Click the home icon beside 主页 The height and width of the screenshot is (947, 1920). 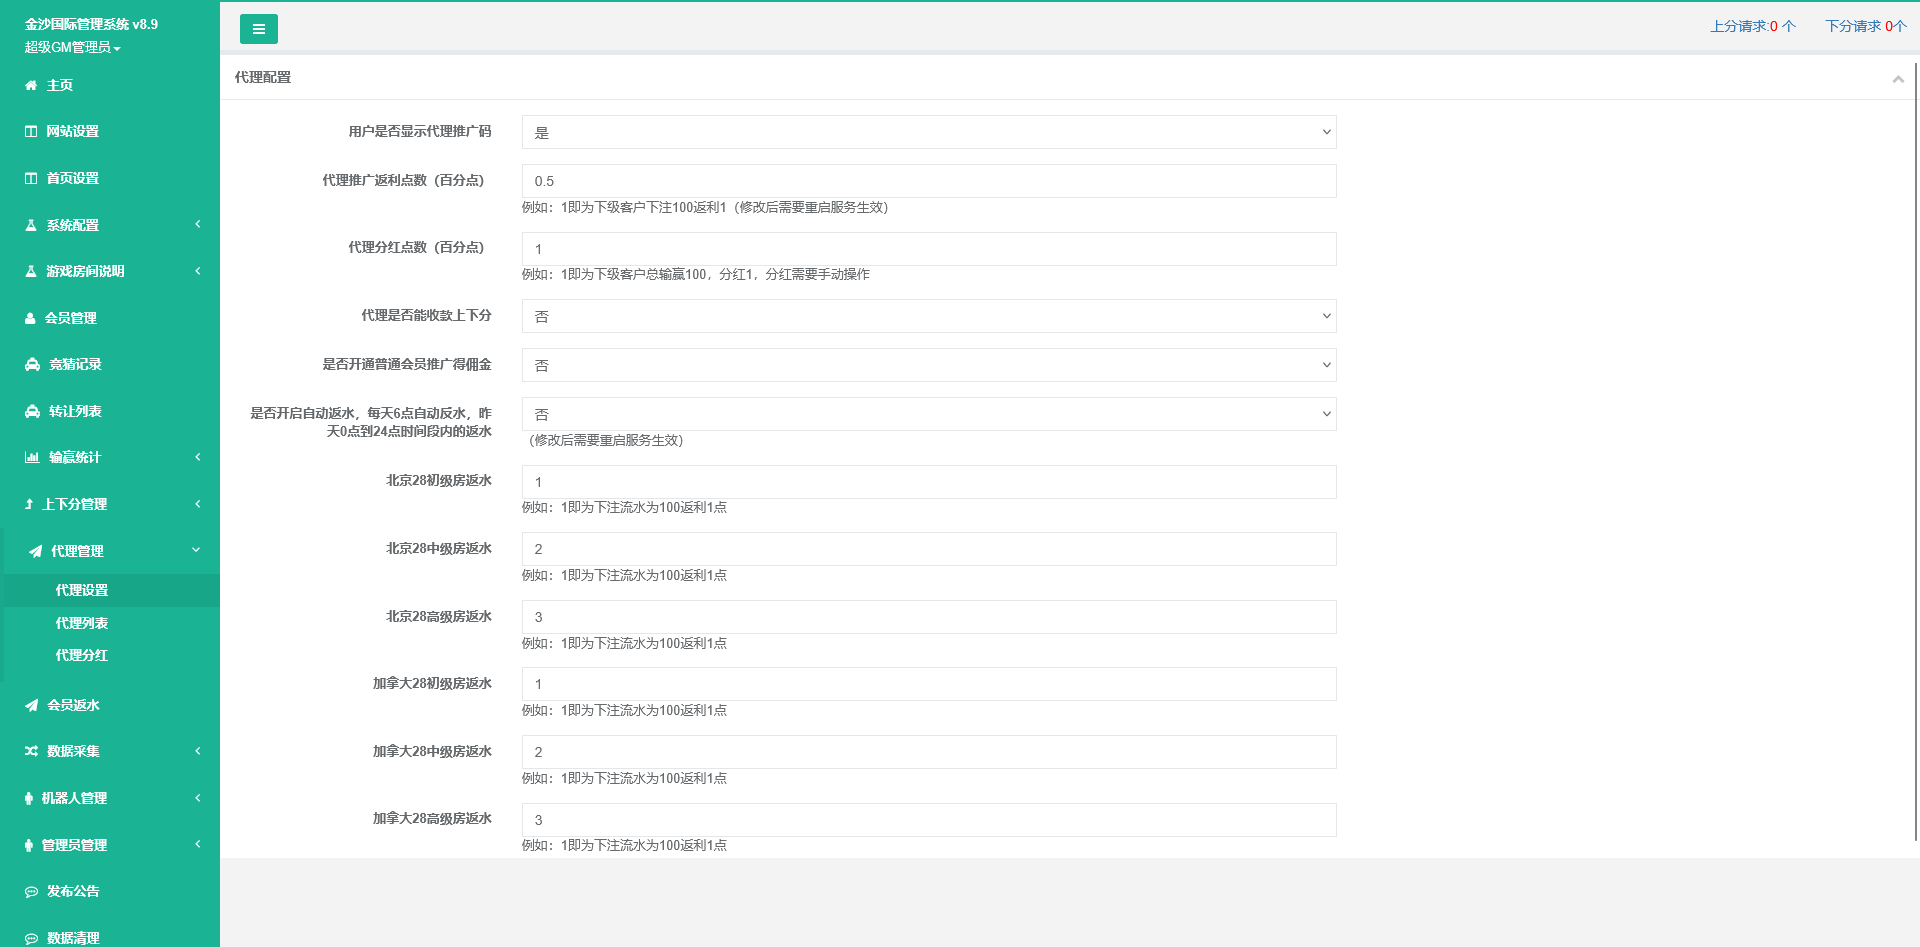coord(31,86)
